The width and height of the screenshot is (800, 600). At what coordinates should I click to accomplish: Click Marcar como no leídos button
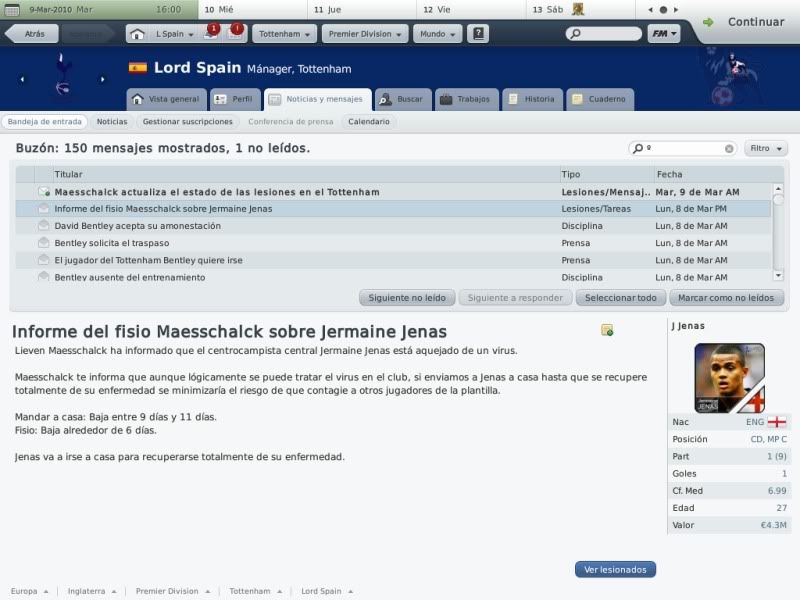[726, 298]
